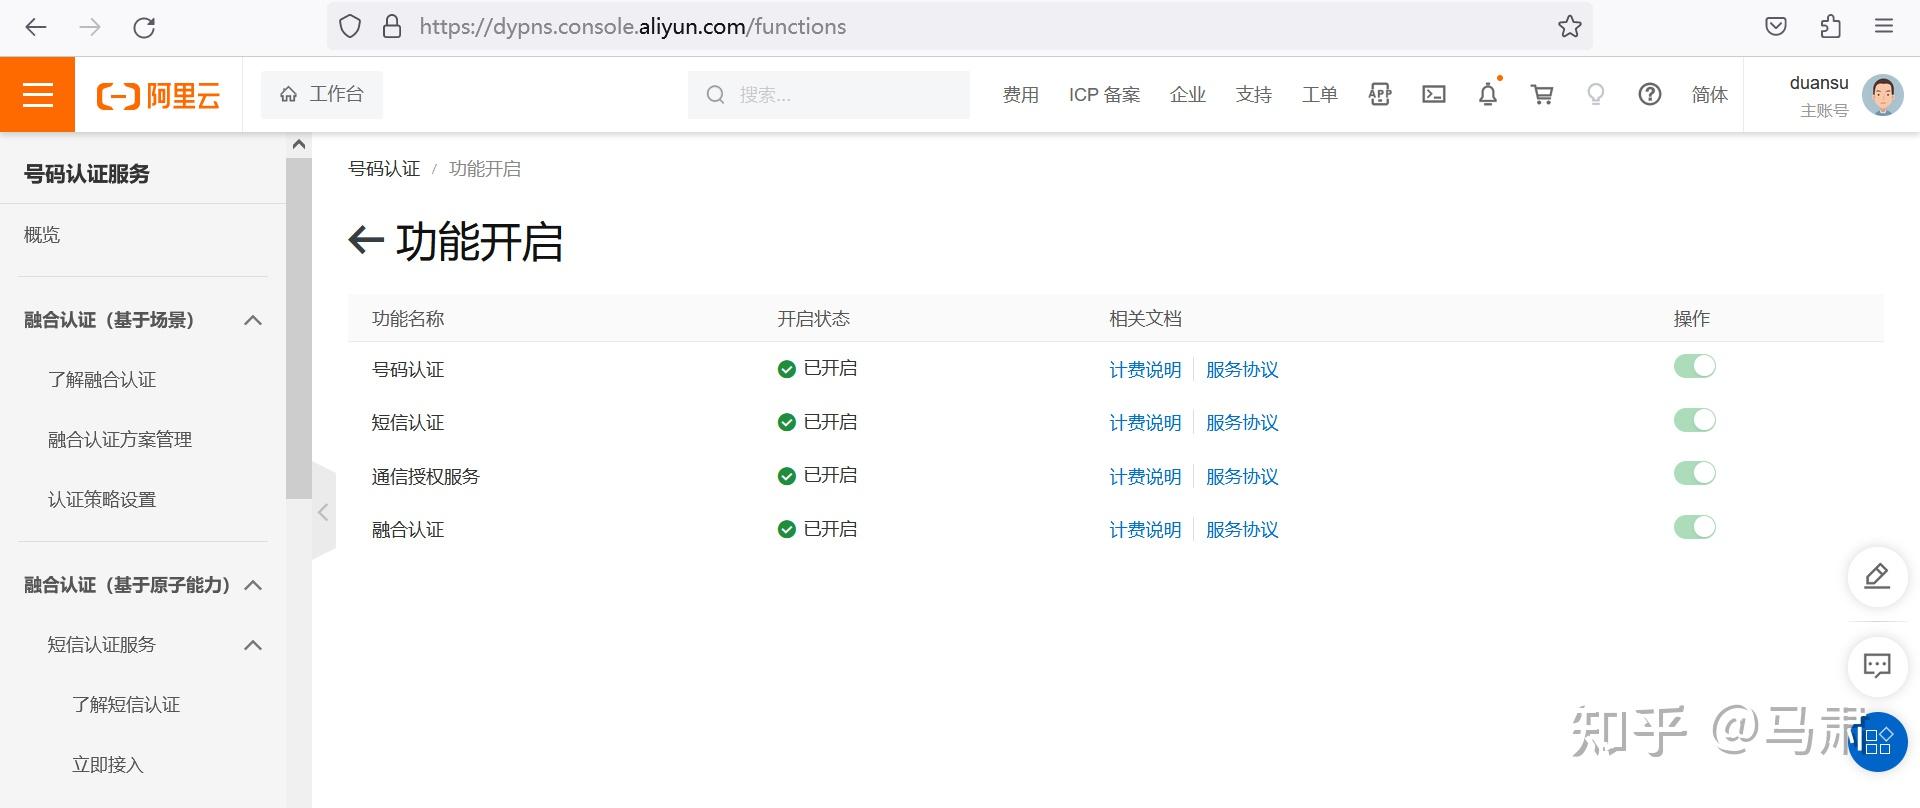Collapse the 短信认证服务 sidebar group

(253, 645)
